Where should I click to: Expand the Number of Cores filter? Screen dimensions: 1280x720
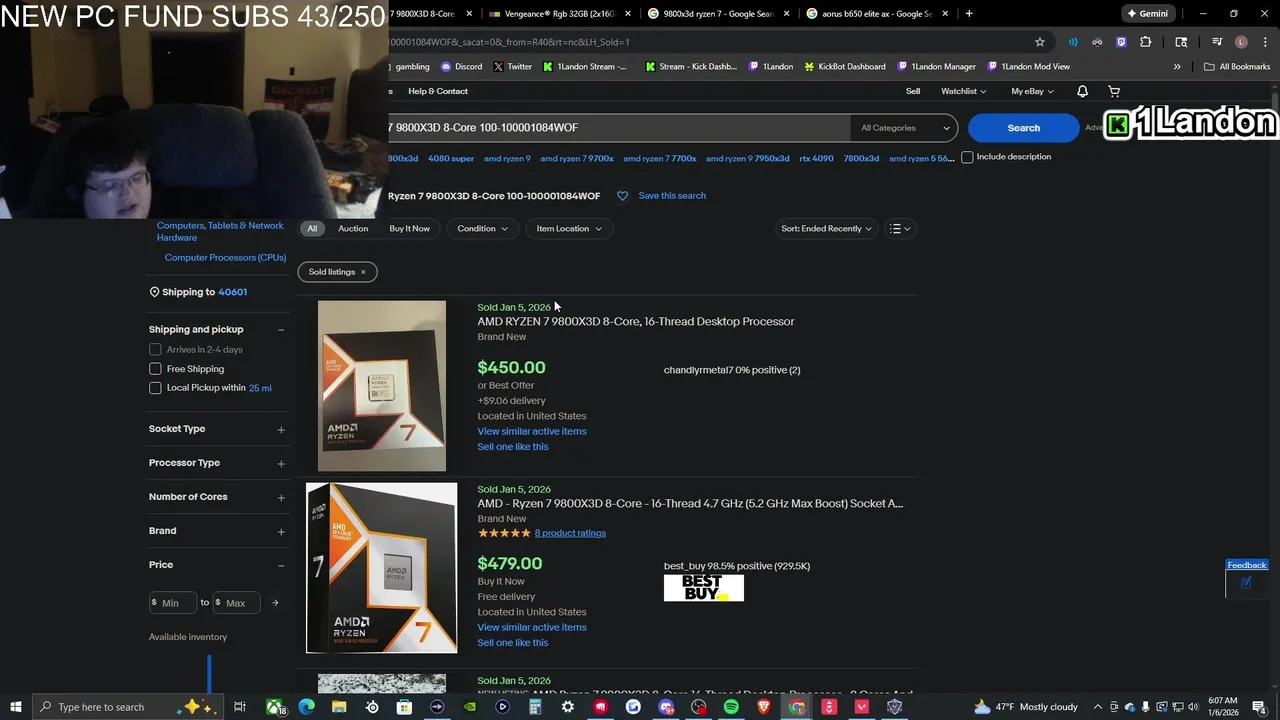click(281, 498)
